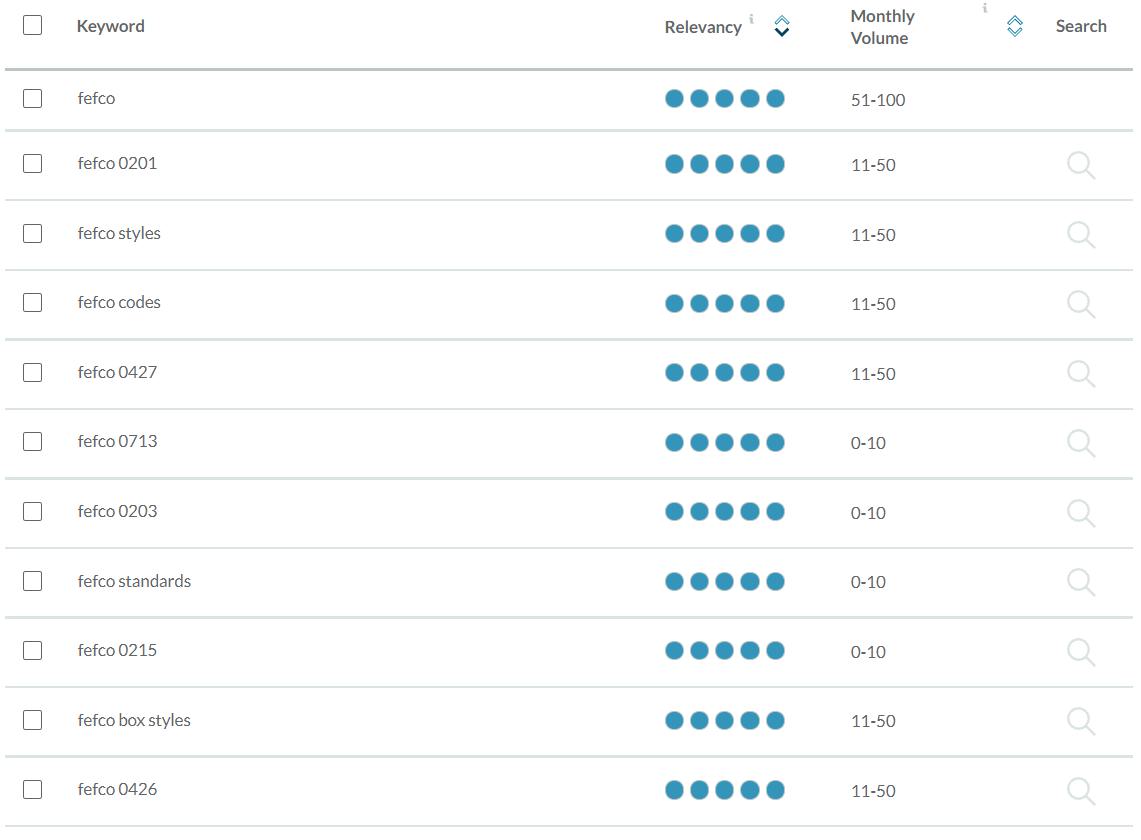The image size is (1141, 840).
Task: Click search icon for fefco 0201
Action: coord(1080,165)
